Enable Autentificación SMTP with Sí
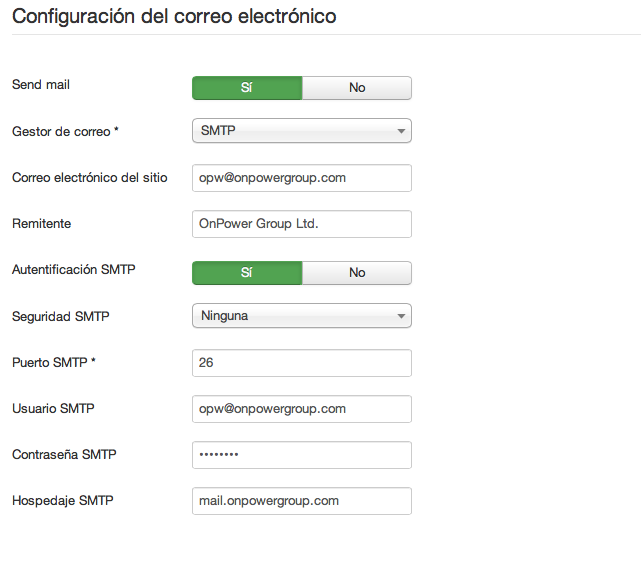 [x=247, y=273]
